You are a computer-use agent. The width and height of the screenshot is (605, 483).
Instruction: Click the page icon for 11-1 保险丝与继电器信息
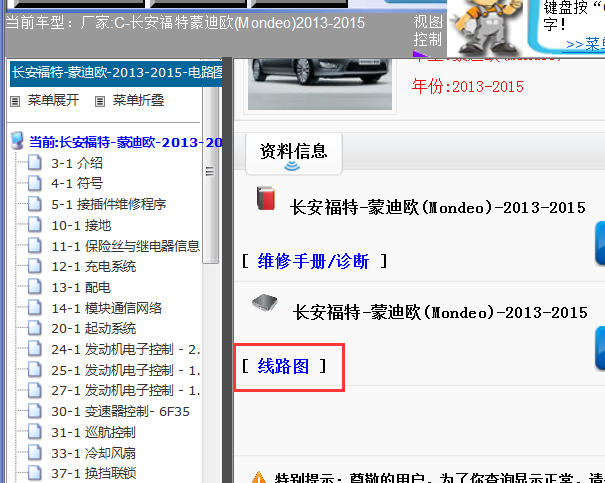pyautogui.click(x=35, y=245)
